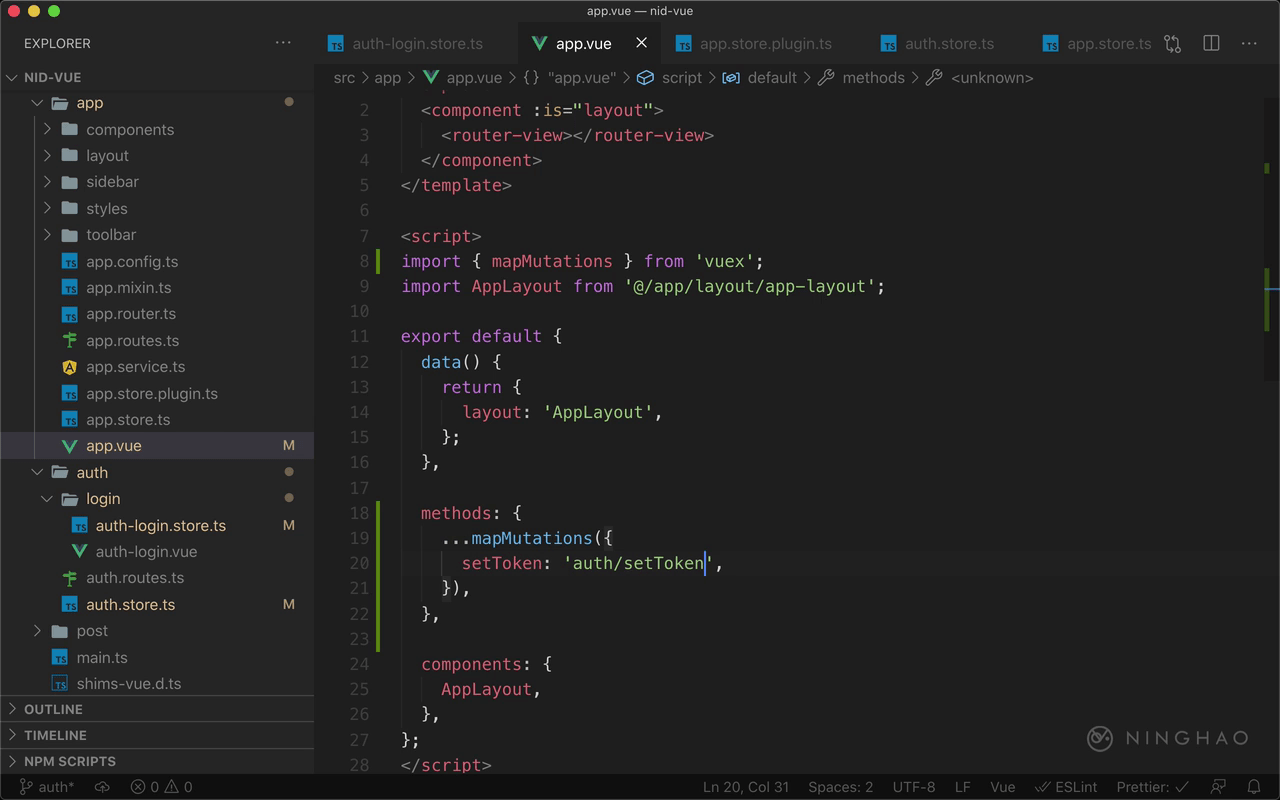
Task: Click the feedback icon in status bar
Action: (1218, 787)
